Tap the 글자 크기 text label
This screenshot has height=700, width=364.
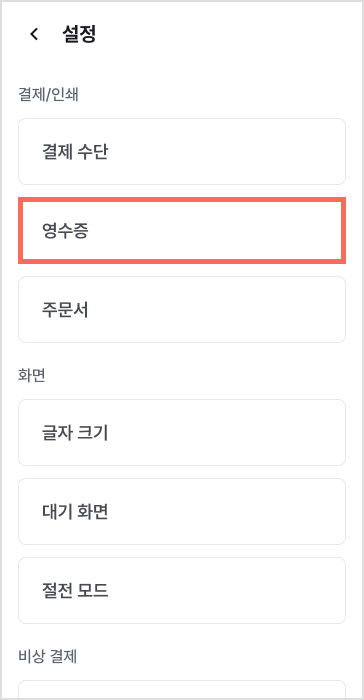click(75, 433)
